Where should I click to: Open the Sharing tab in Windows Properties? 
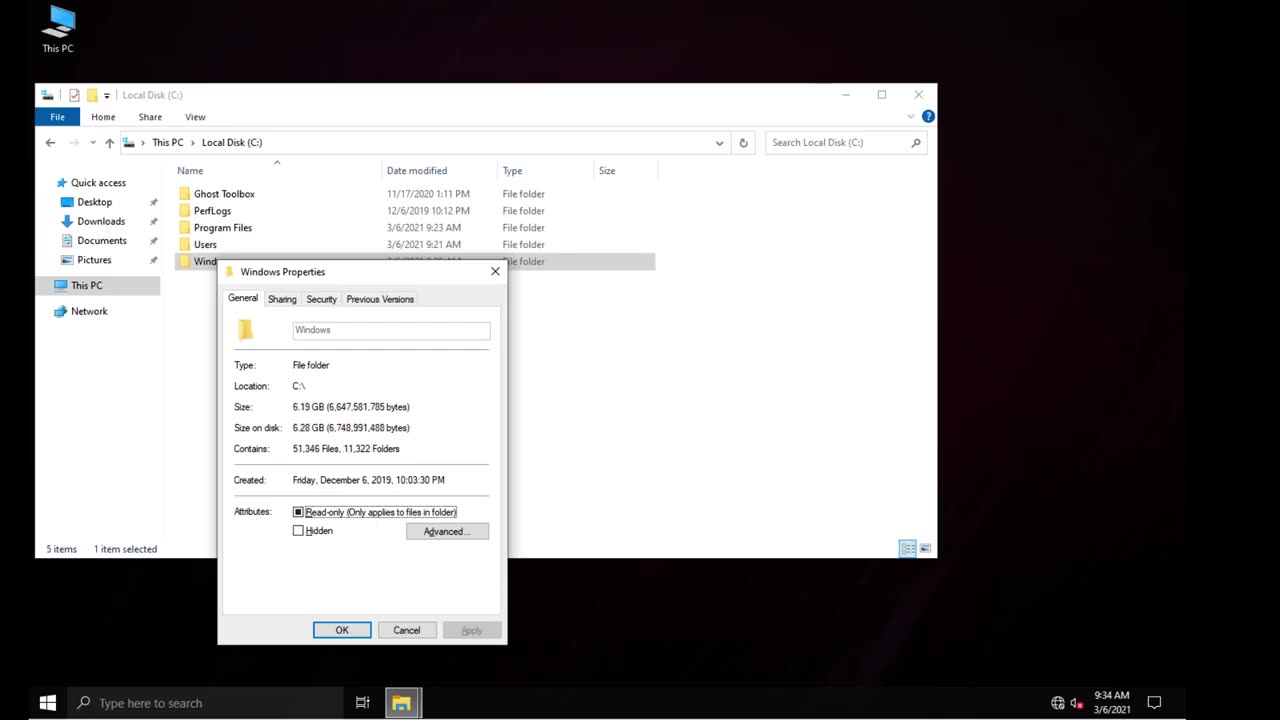282,299
